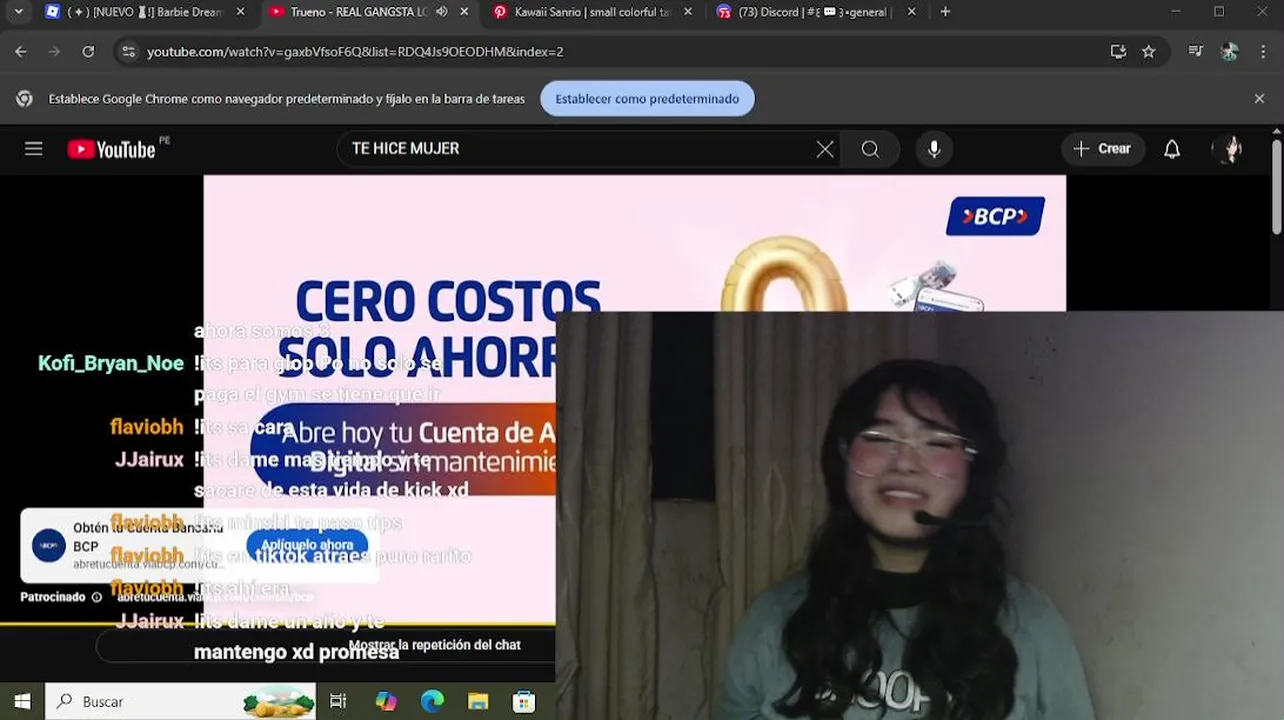Mute the Trueno tab via speaker icon

coord(441,12)
